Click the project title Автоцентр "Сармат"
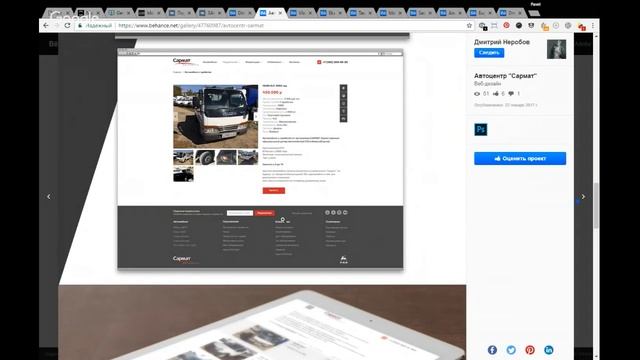640x360 pixels. click(505, 76)
